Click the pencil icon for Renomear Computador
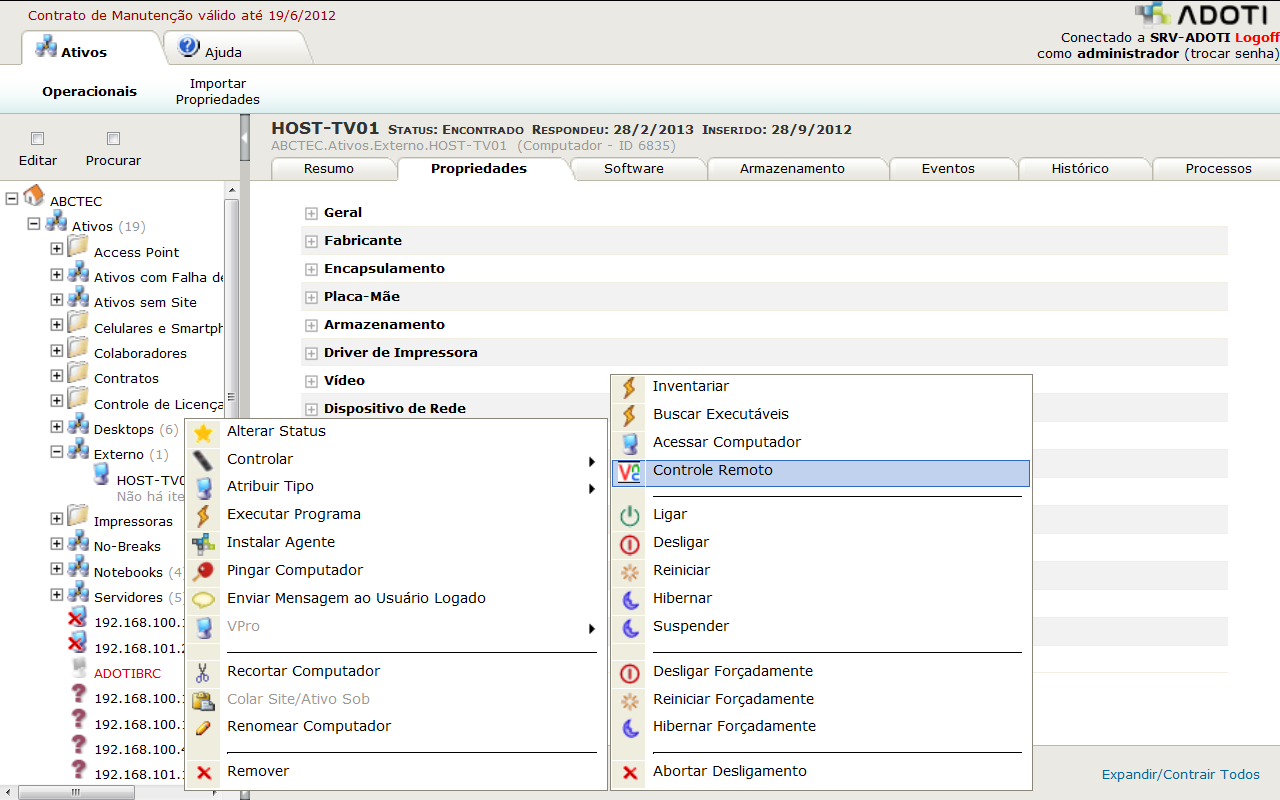1280x800 pixels. click(204, 728)
